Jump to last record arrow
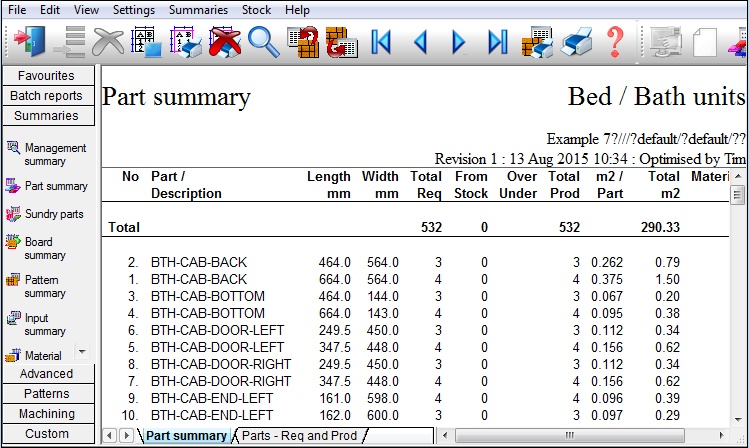This screenshot has height=448, width=749. pos(498,42)
